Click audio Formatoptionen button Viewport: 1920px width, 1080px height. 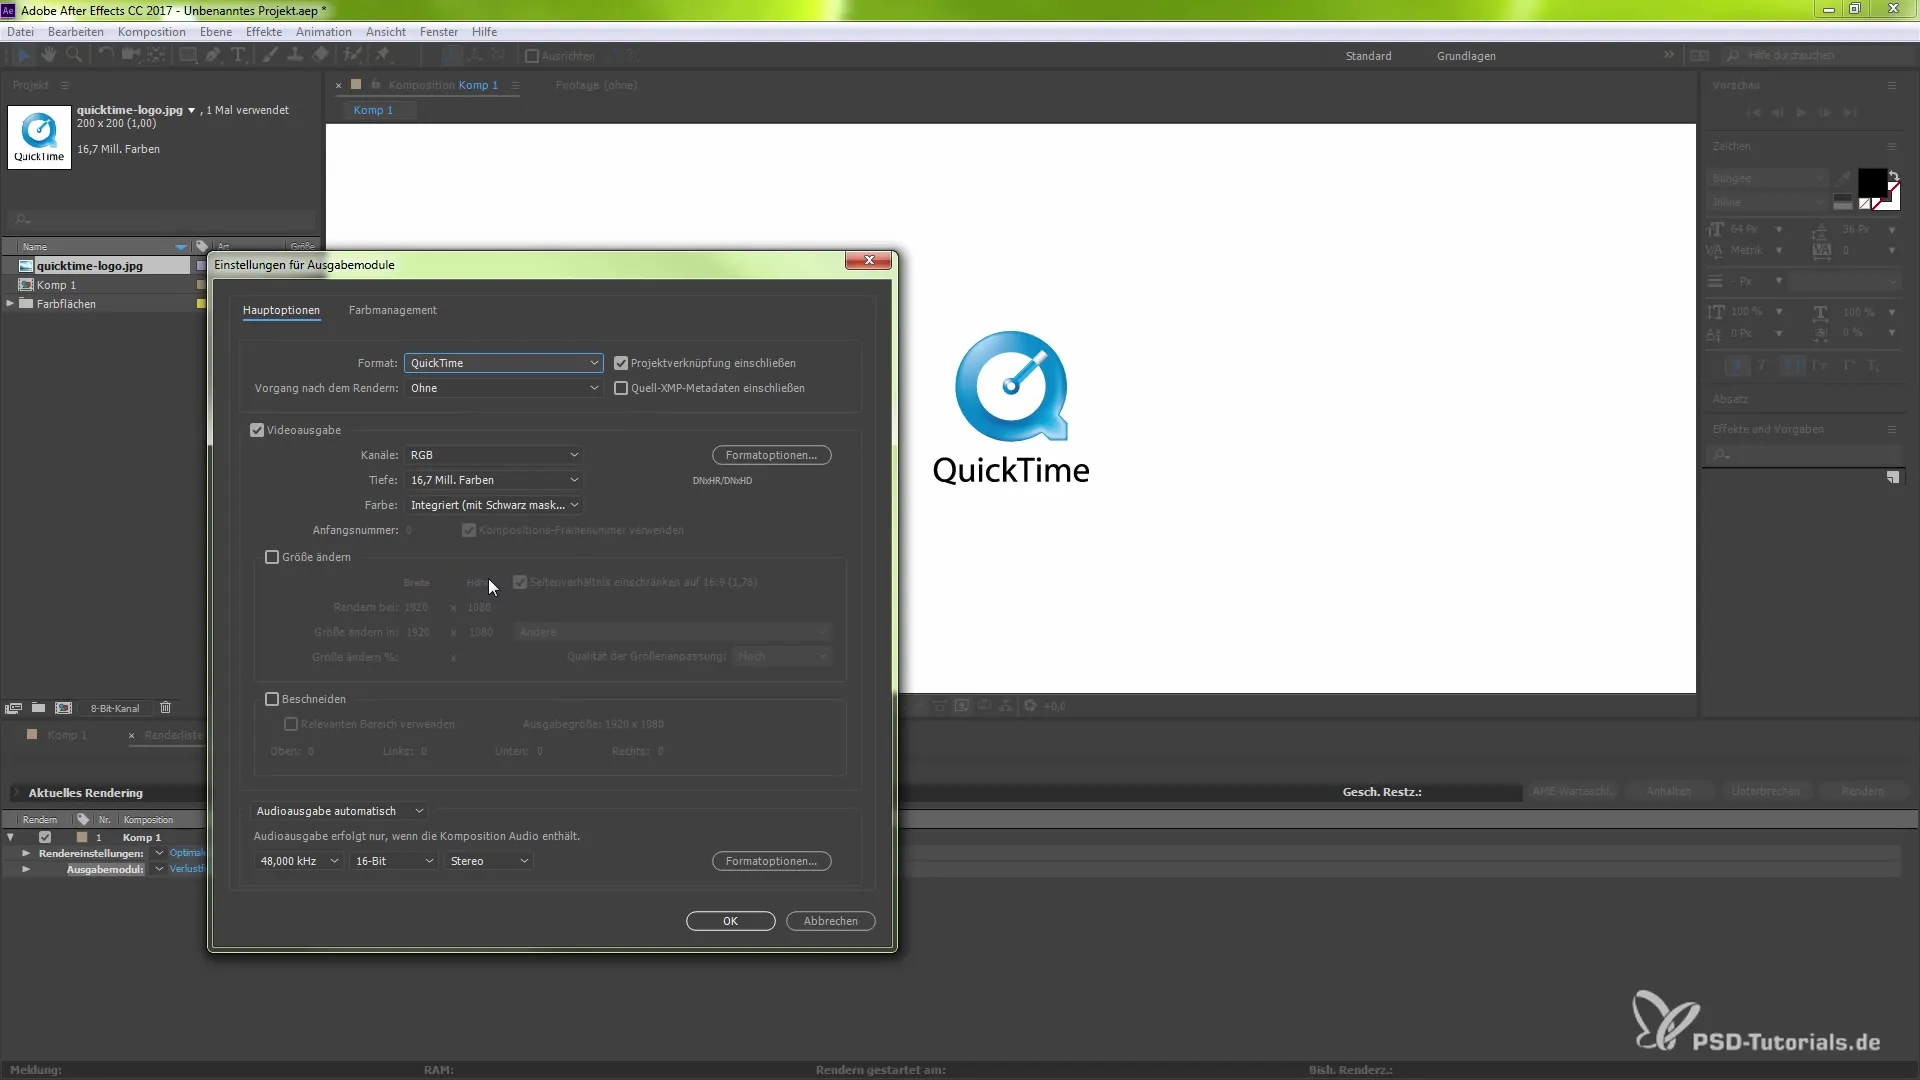771,861
